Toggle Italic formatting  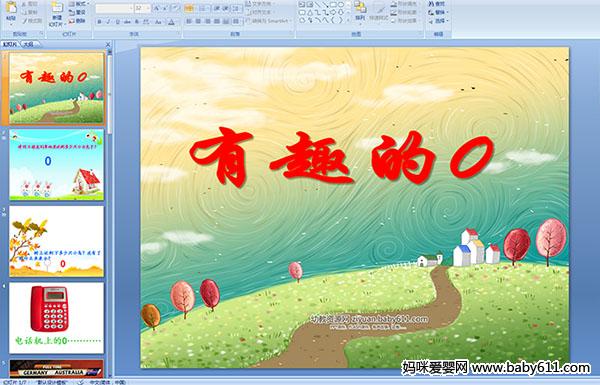[x=108, y=22]
